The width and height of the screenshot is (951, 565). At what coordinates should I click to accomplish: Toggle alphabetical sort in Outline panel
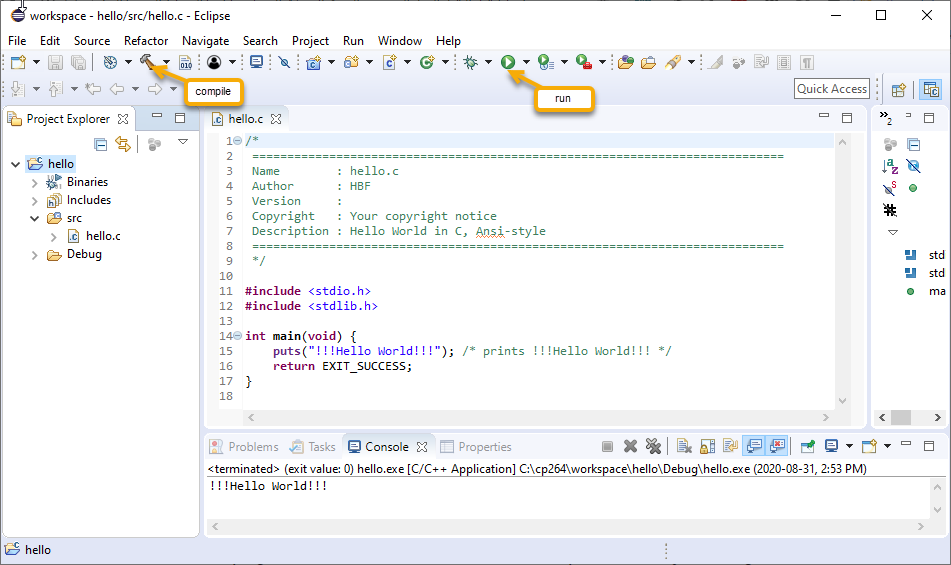890,166
